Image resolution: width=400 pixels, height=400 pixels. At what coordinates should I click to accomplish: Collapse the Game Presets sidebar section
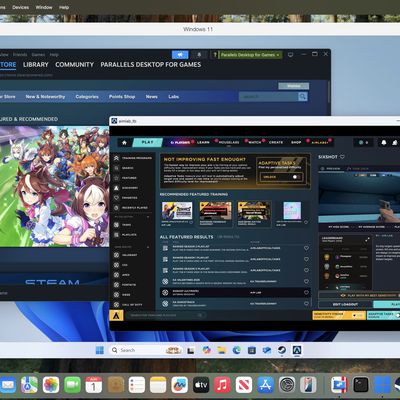[x=148, y=247]
